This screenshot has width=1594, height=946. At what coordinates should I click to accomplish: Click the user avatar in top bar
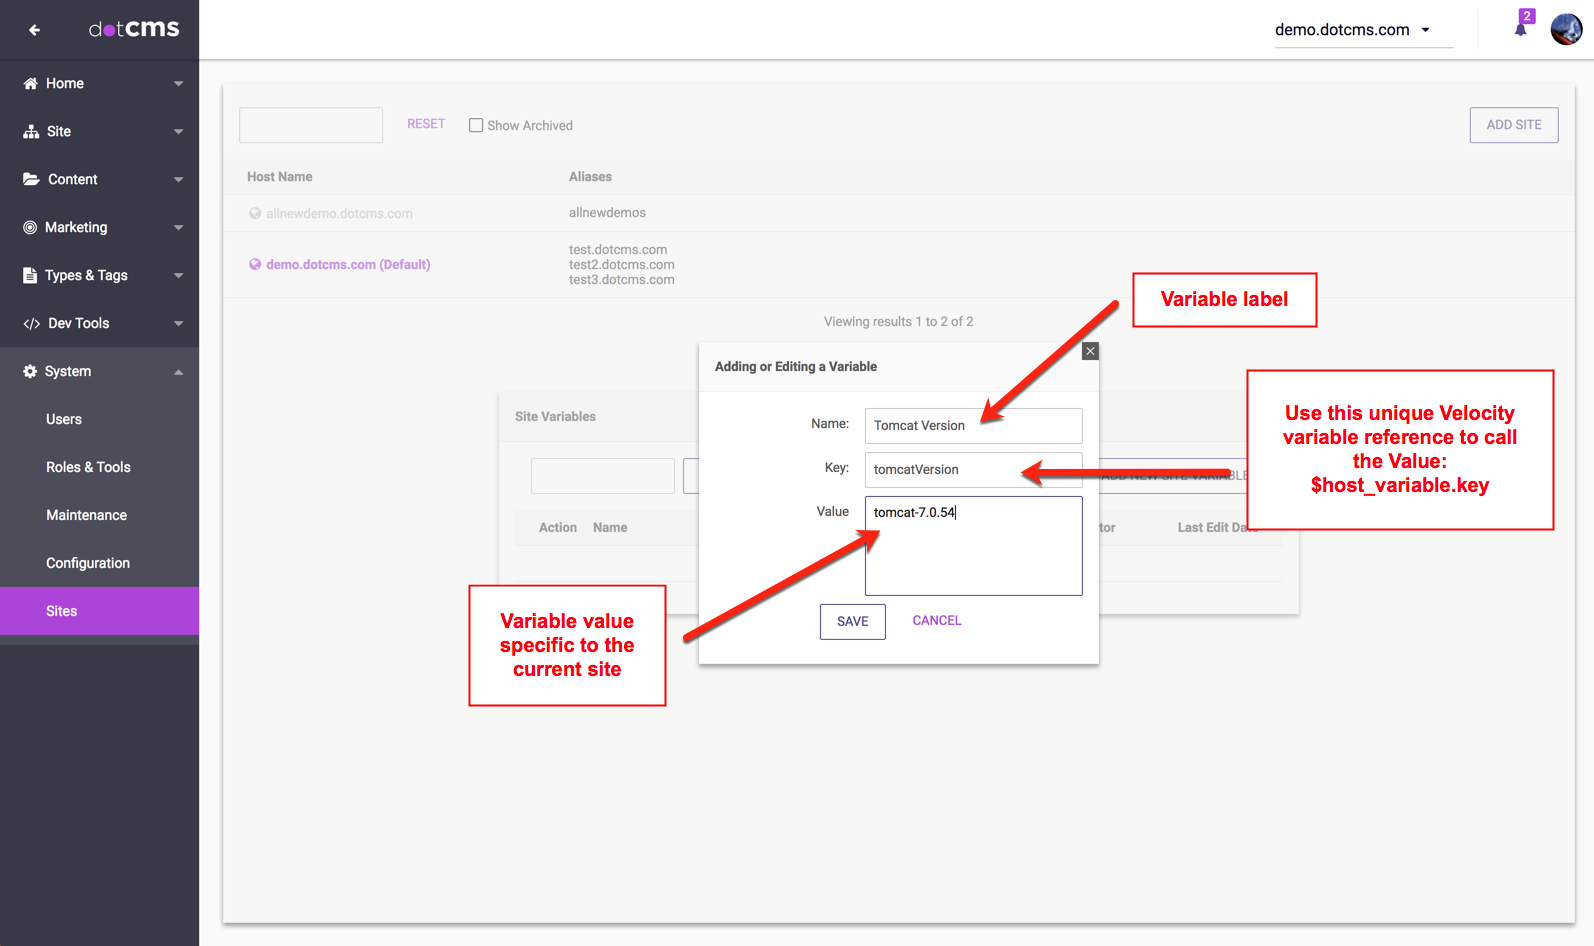pos(1565,29)
